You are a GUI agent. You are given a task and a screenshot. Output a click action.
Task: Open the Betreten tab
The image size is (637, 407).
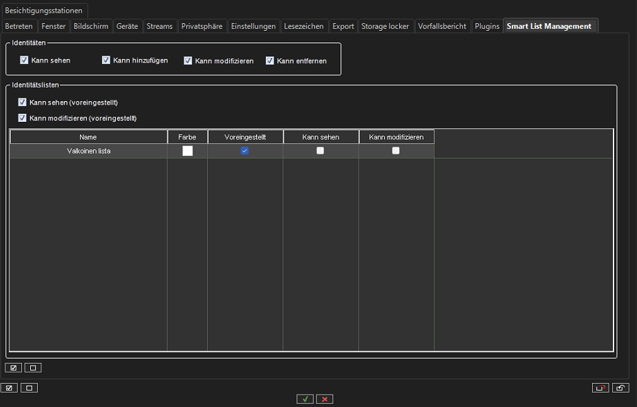19,26
